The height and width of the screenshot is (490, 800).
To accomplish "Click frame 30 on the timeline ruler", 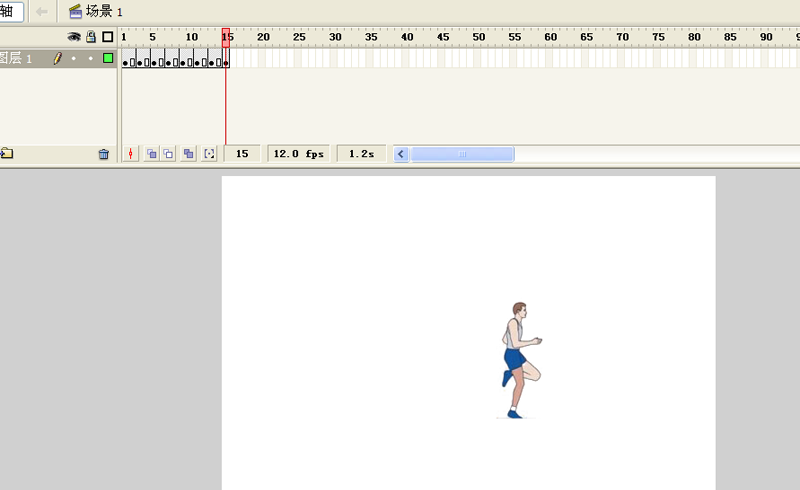I will pos(335,37).
